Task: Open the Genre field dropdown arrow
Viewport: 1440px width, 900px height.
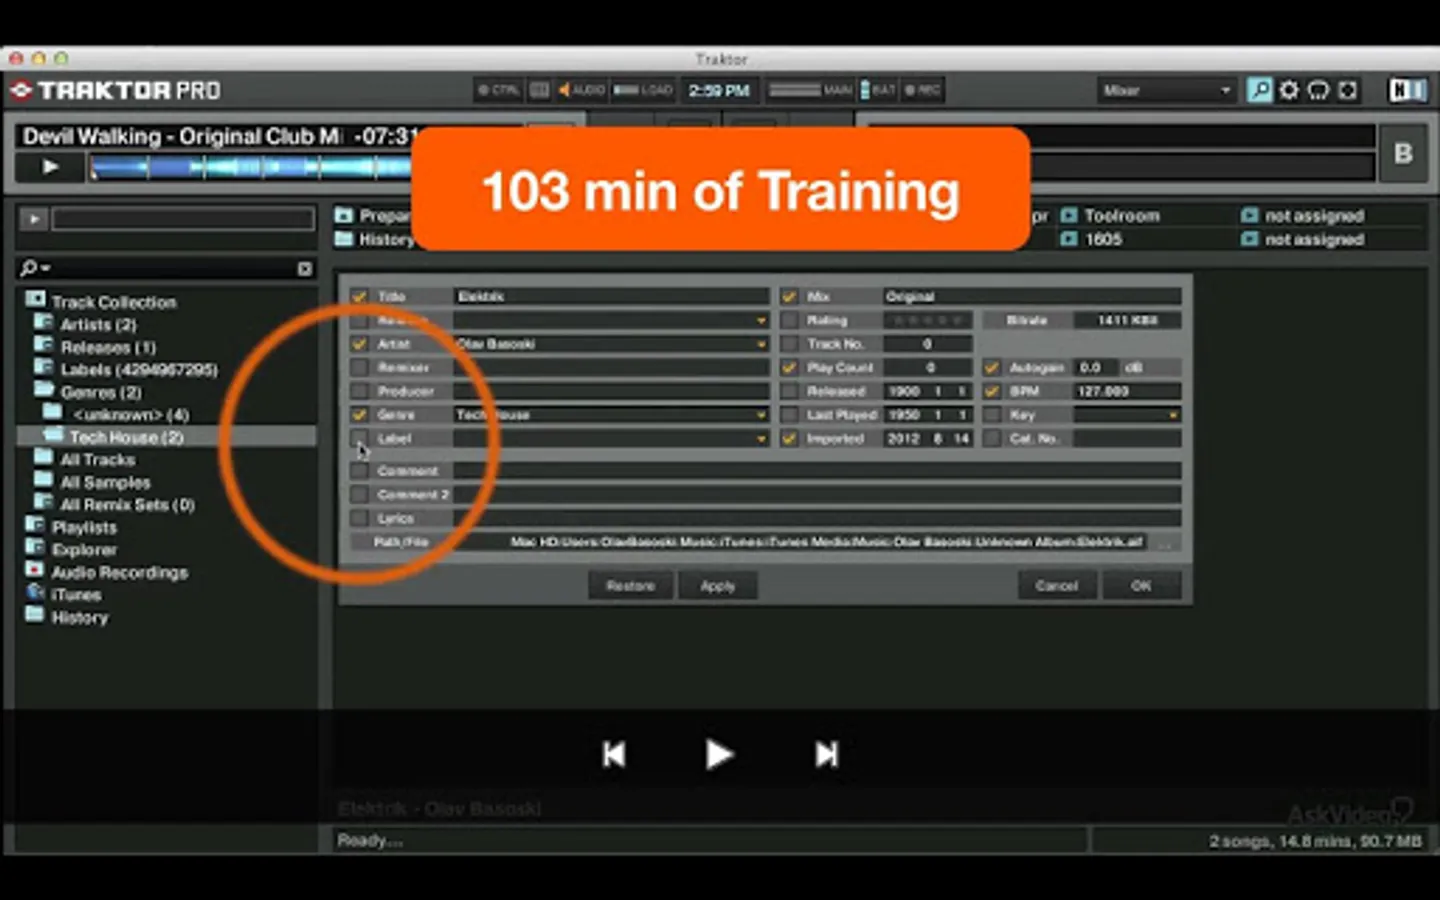Action: (761, 415)
